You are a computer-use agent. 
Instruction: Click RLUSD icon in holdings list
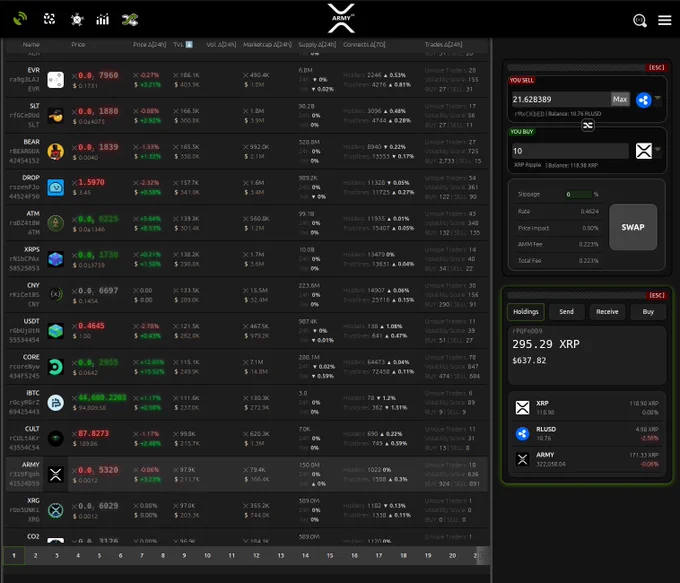coord(522,433)
